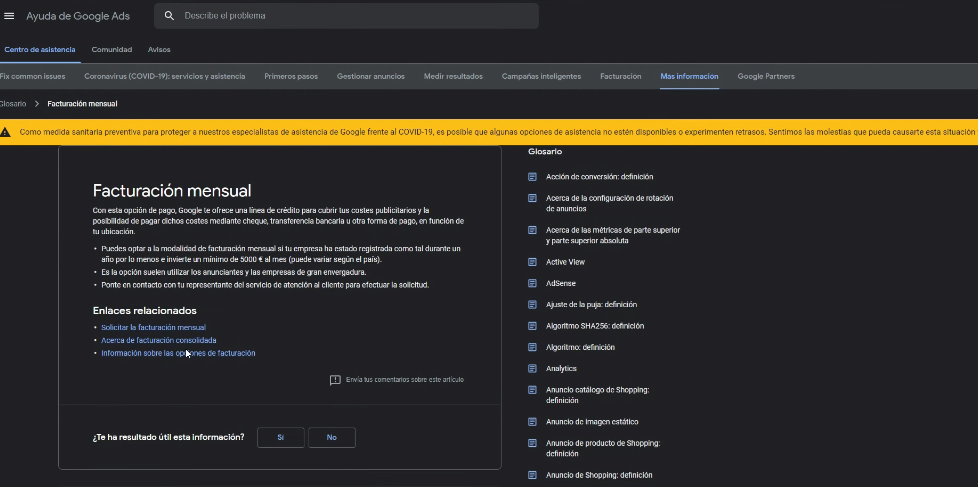
Task: Open the Medir resultados menu
Action: [453, 76]
